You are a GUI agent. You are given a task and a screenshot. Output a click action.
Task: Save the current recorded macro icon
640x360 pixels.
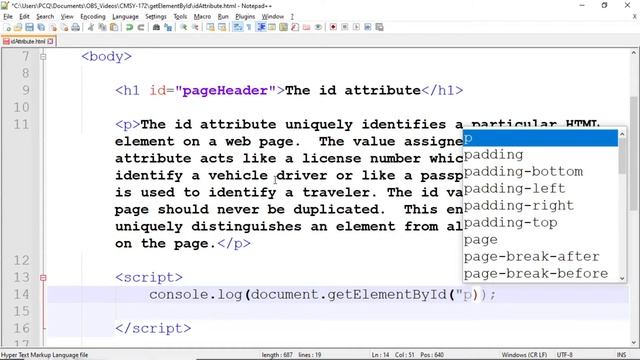[x=379, y=27]
